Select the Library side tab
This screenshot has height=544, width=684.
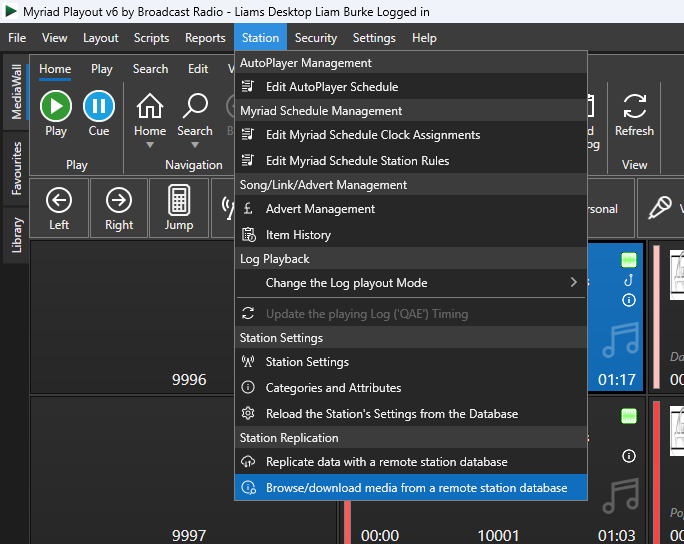(16, 235)
